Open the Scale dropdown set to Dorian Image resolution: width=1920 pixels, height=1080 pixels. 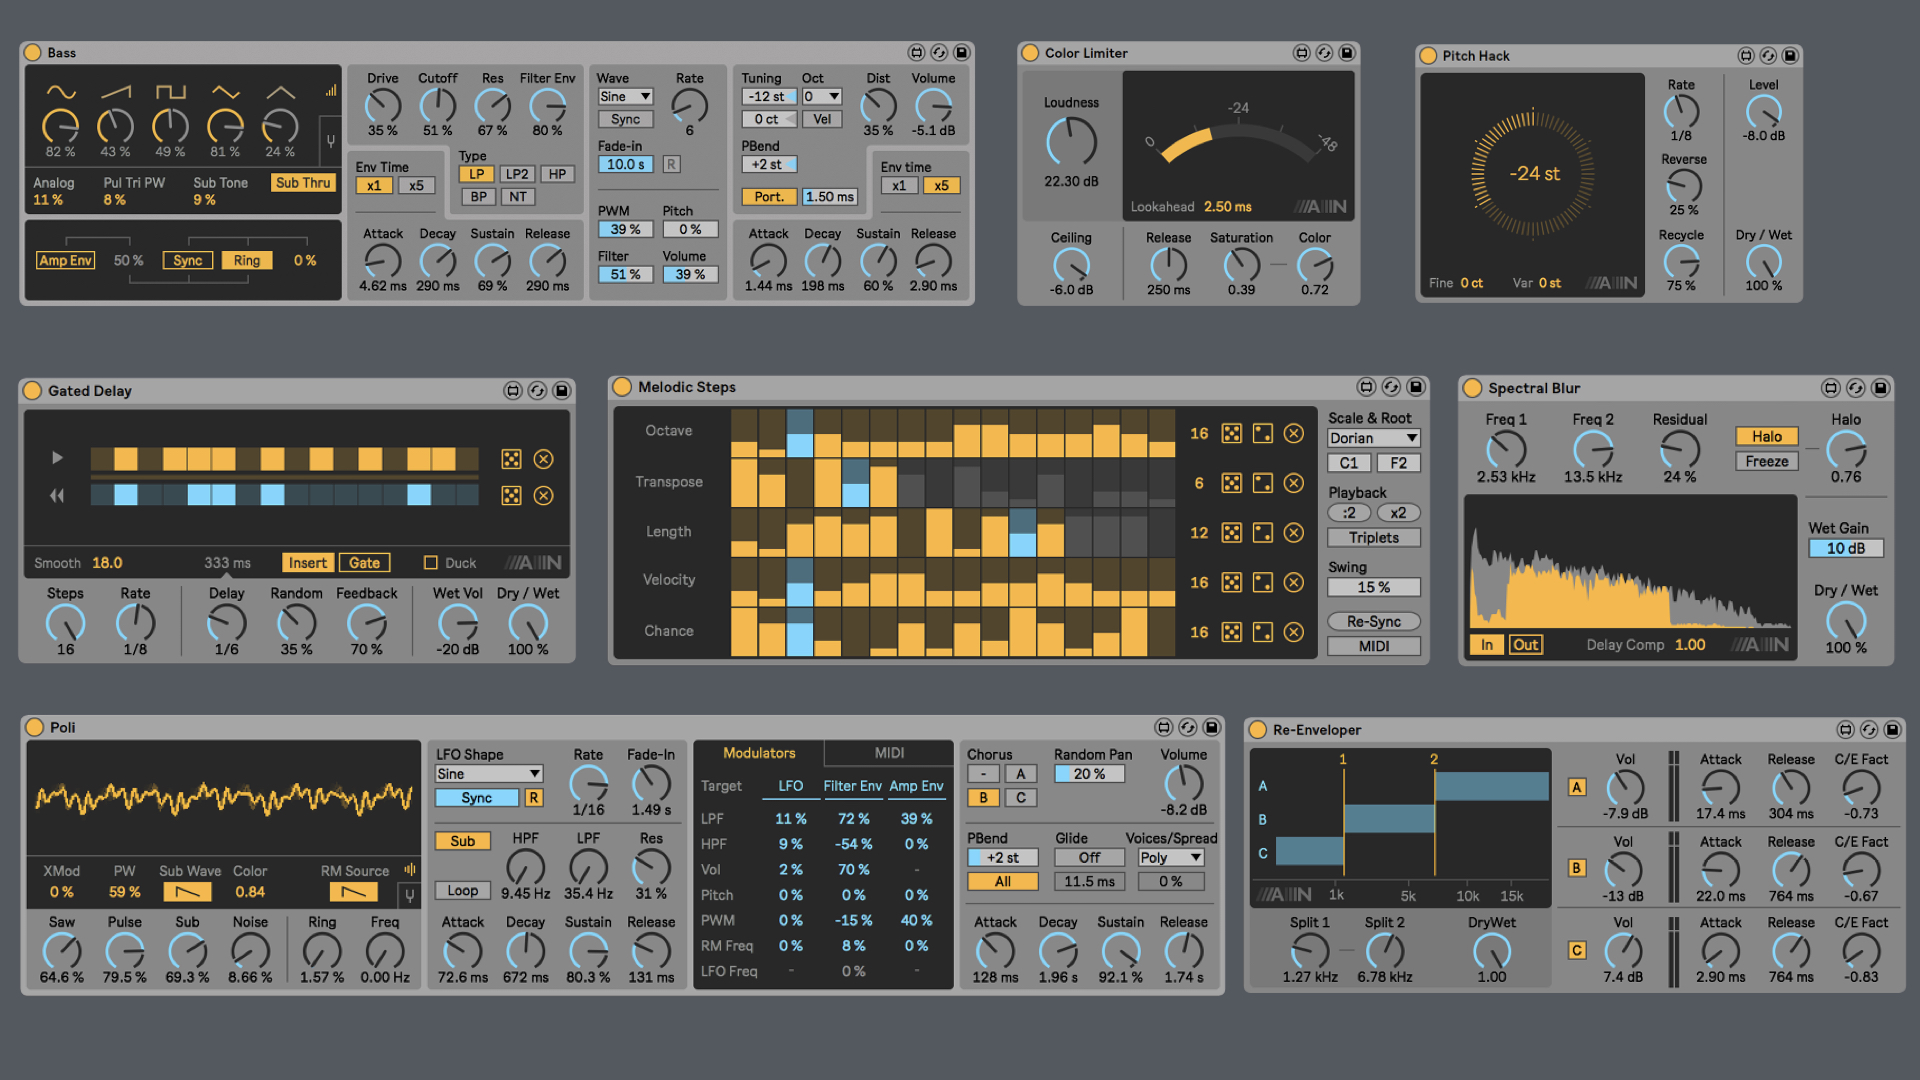coord(1373,437)
